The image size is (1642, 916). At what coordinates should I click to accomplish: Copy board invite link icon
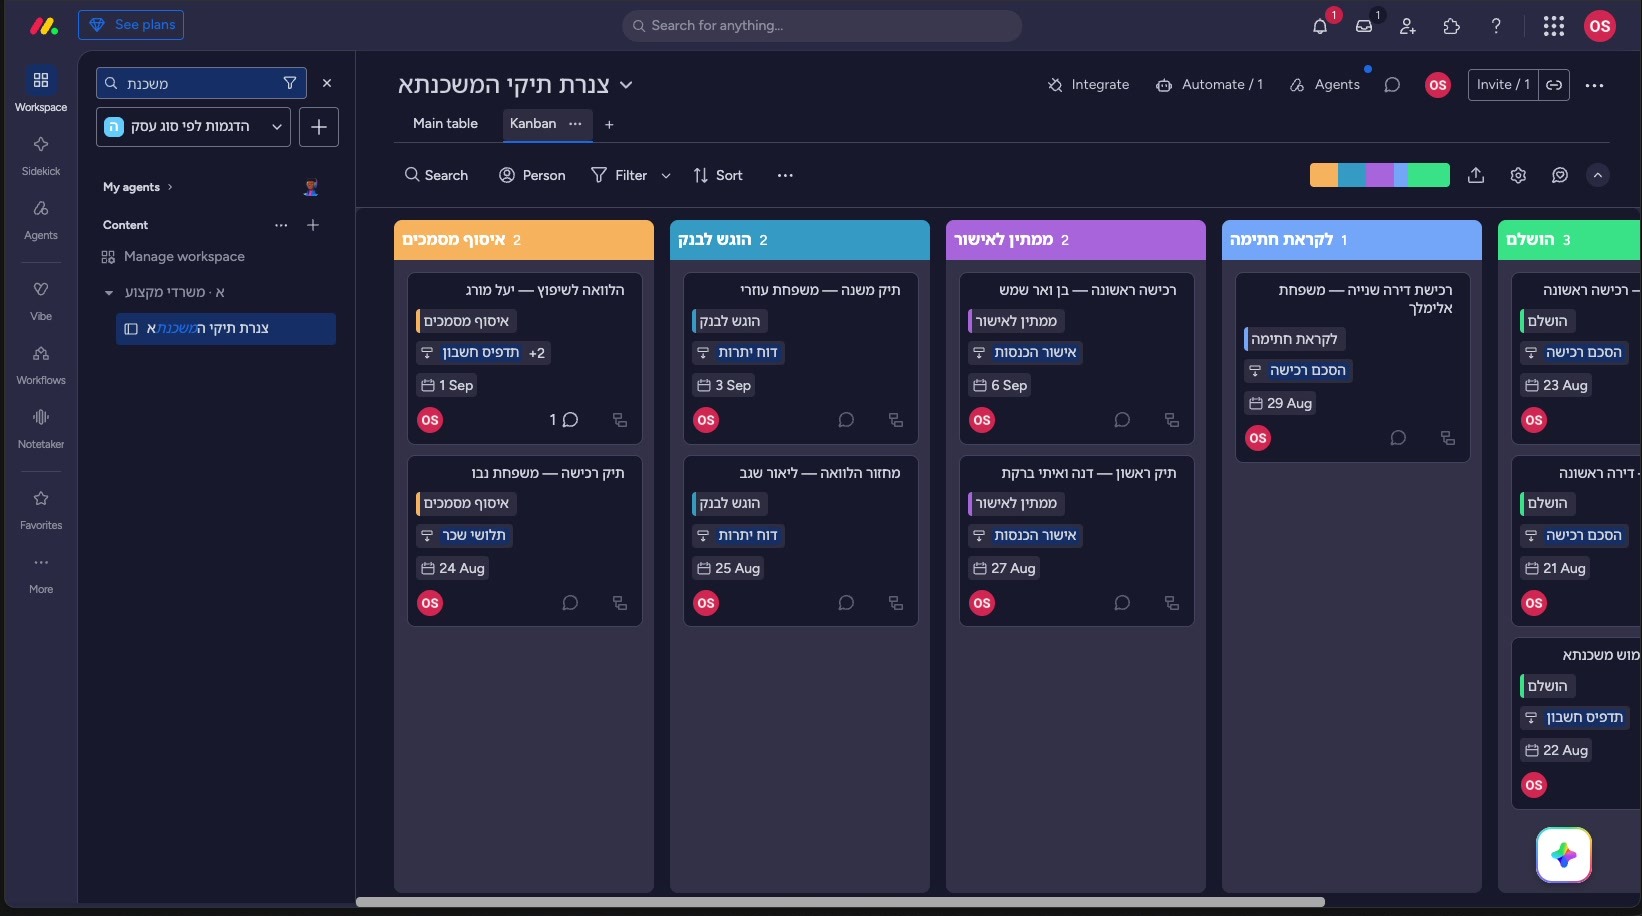point(1554,85)
